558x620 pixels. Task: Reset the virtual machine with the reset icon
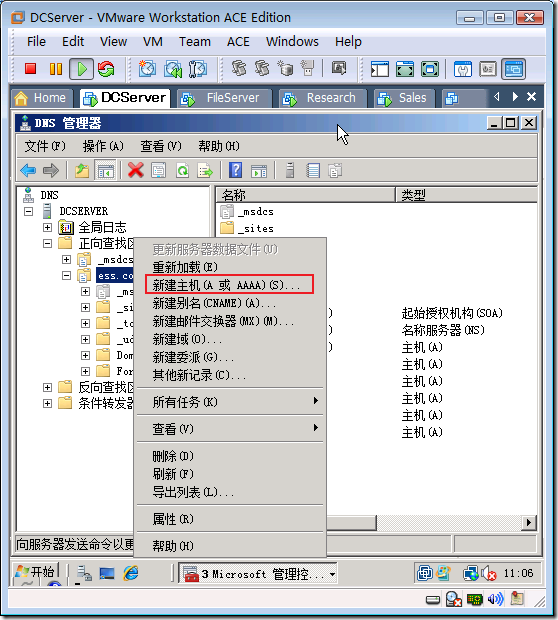coord(106,69)
